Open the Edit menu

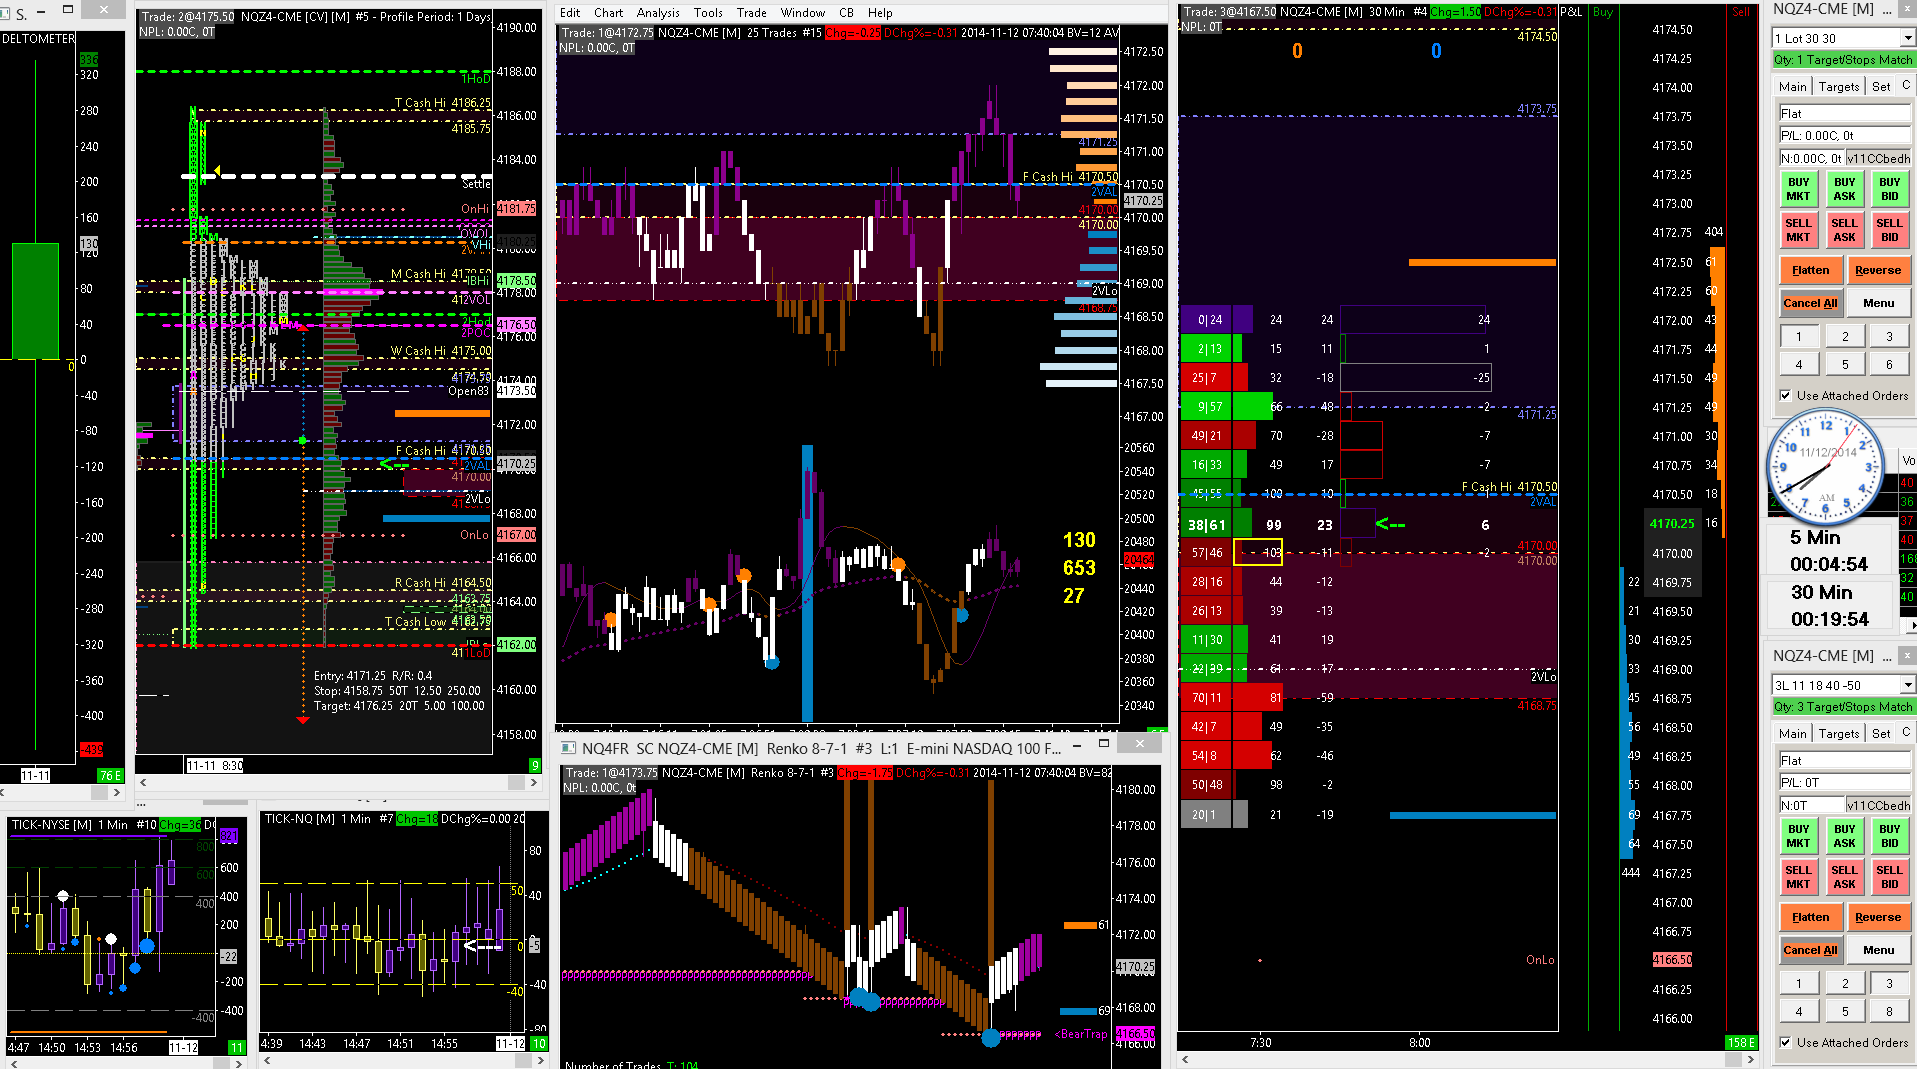point(570,13)
